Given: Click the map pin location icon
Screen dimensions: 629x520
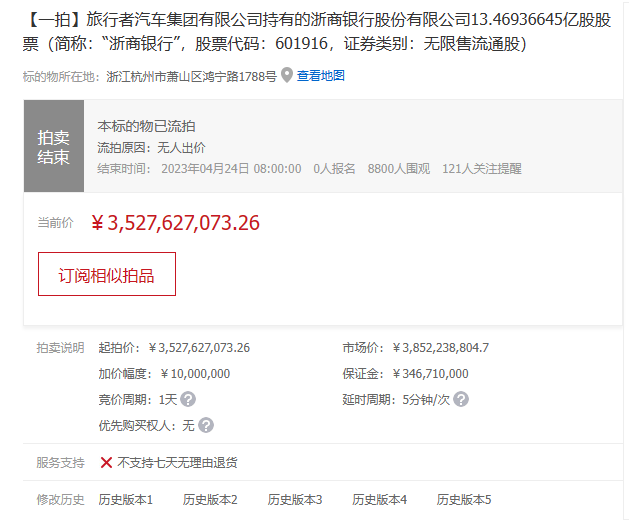Looking at the screenshot, I should tap(286, 75).
